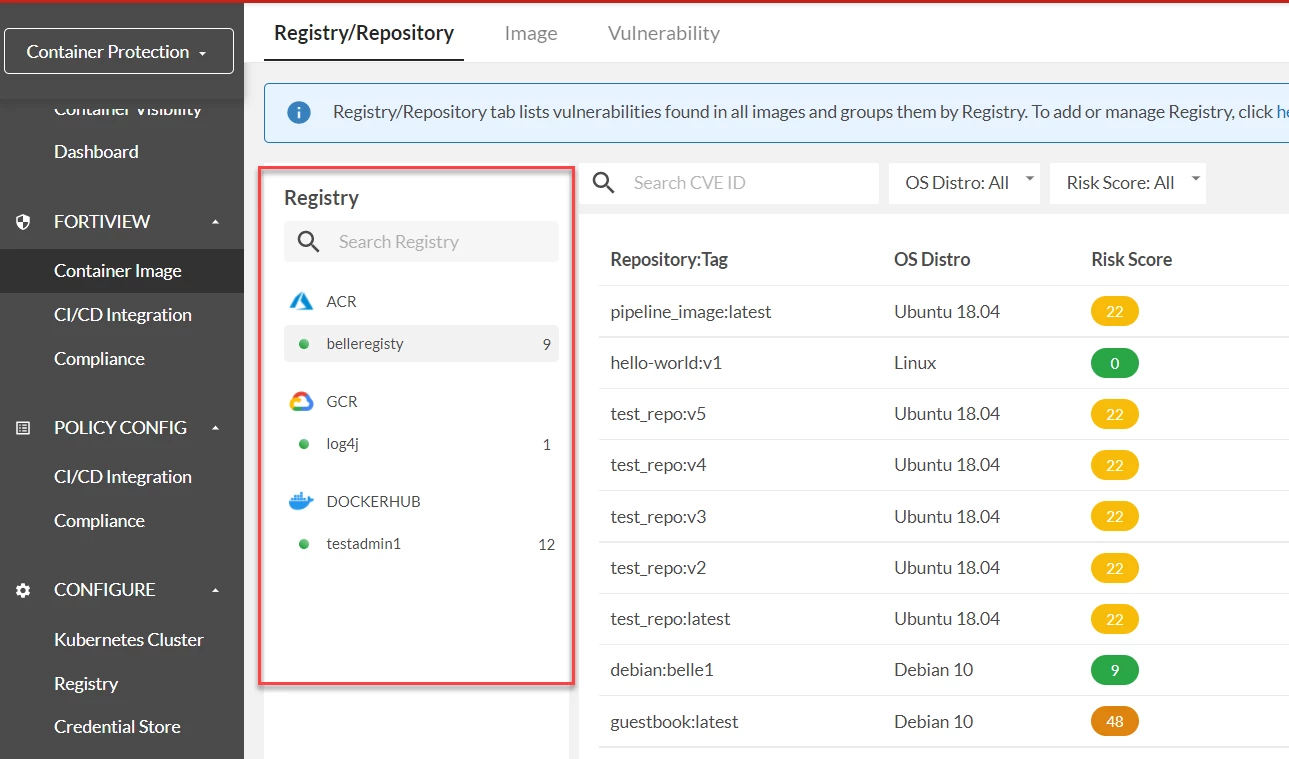Click the magnifier icon in Search Registry
This screenshot has width=1289, height=759.
point(309,242)
